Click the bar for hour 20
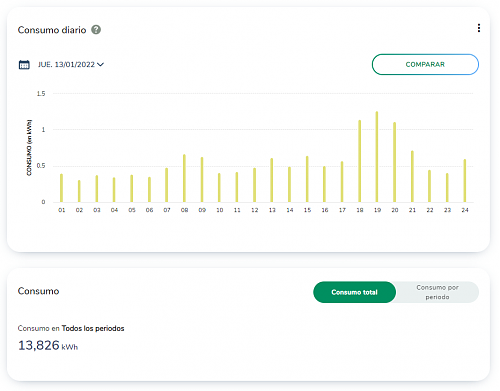The height and width of the screenshot is (391, 500). point(394,162)
